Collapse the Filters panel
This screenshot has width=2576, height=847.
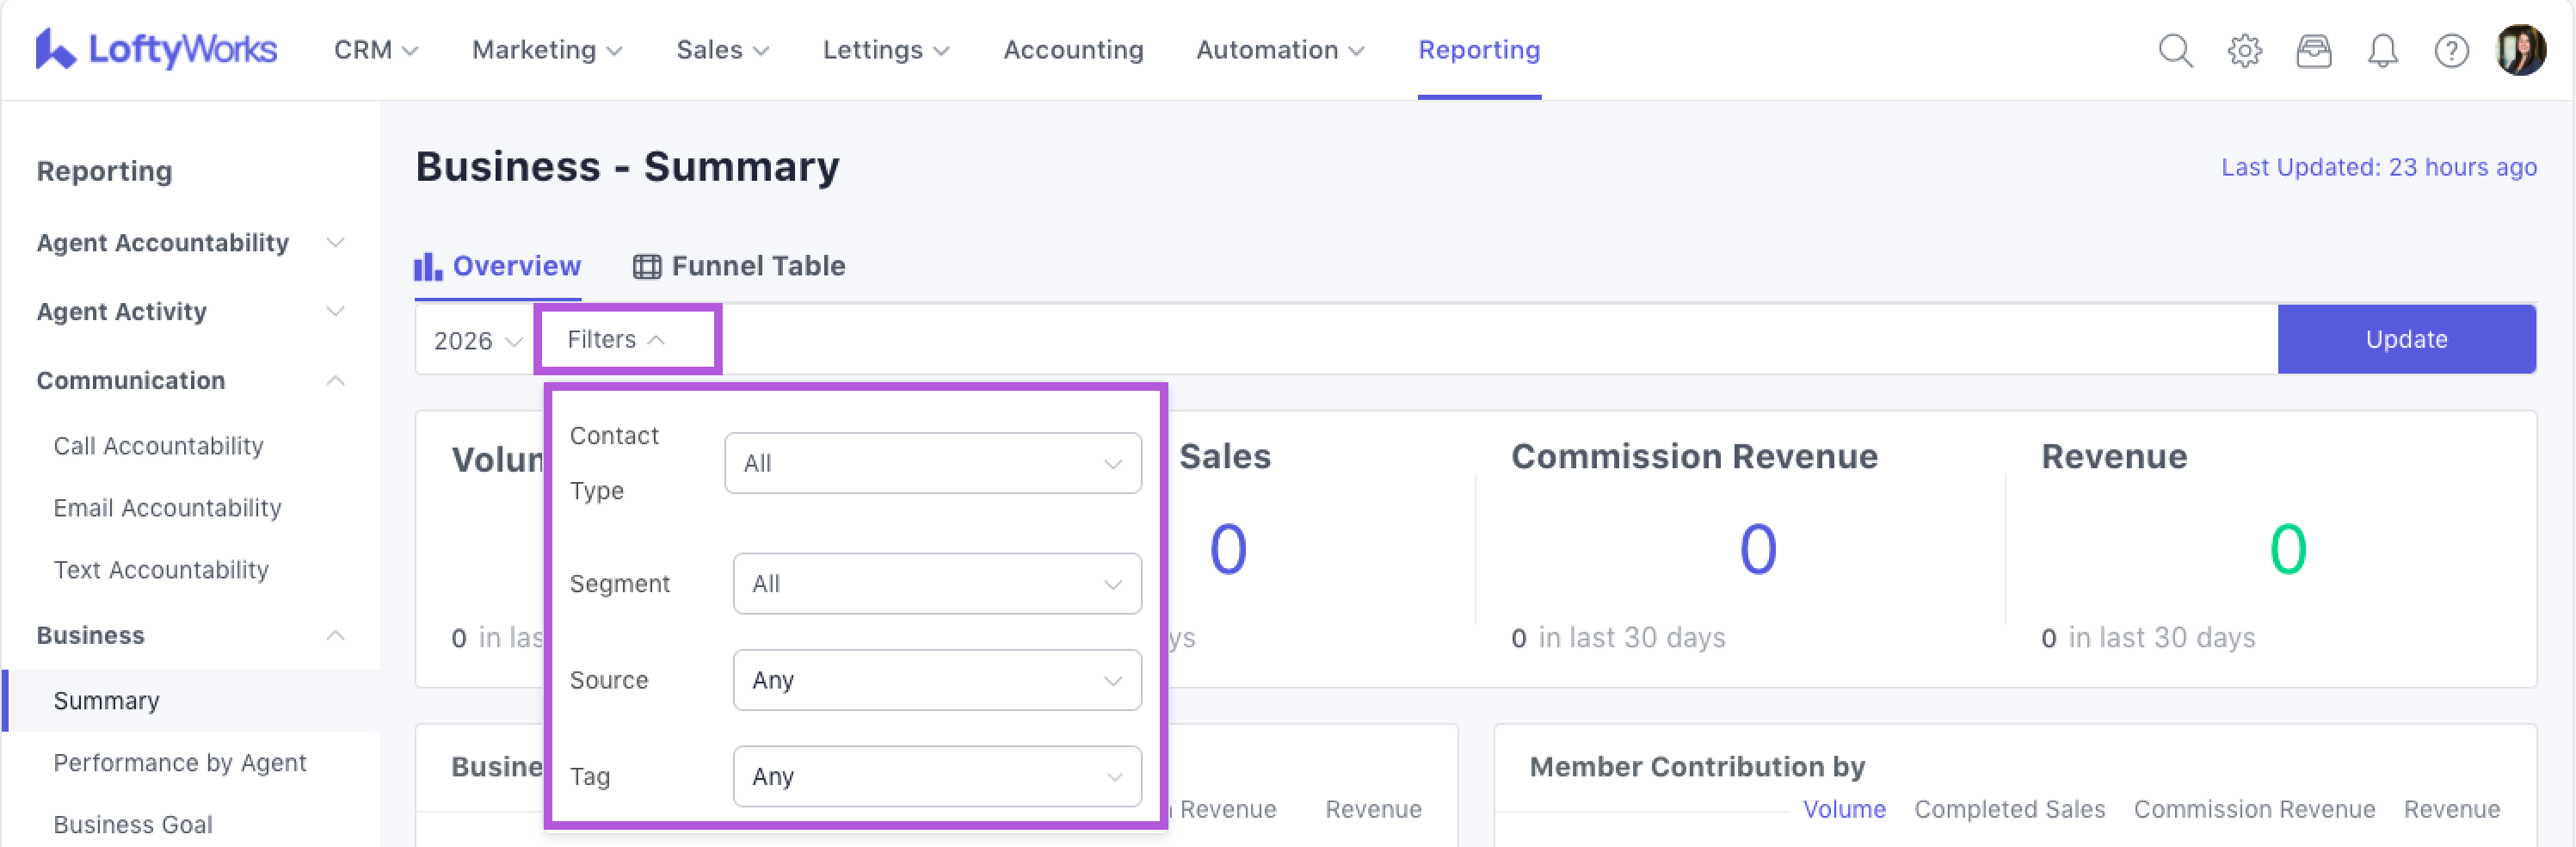click(x=616, y=340)
